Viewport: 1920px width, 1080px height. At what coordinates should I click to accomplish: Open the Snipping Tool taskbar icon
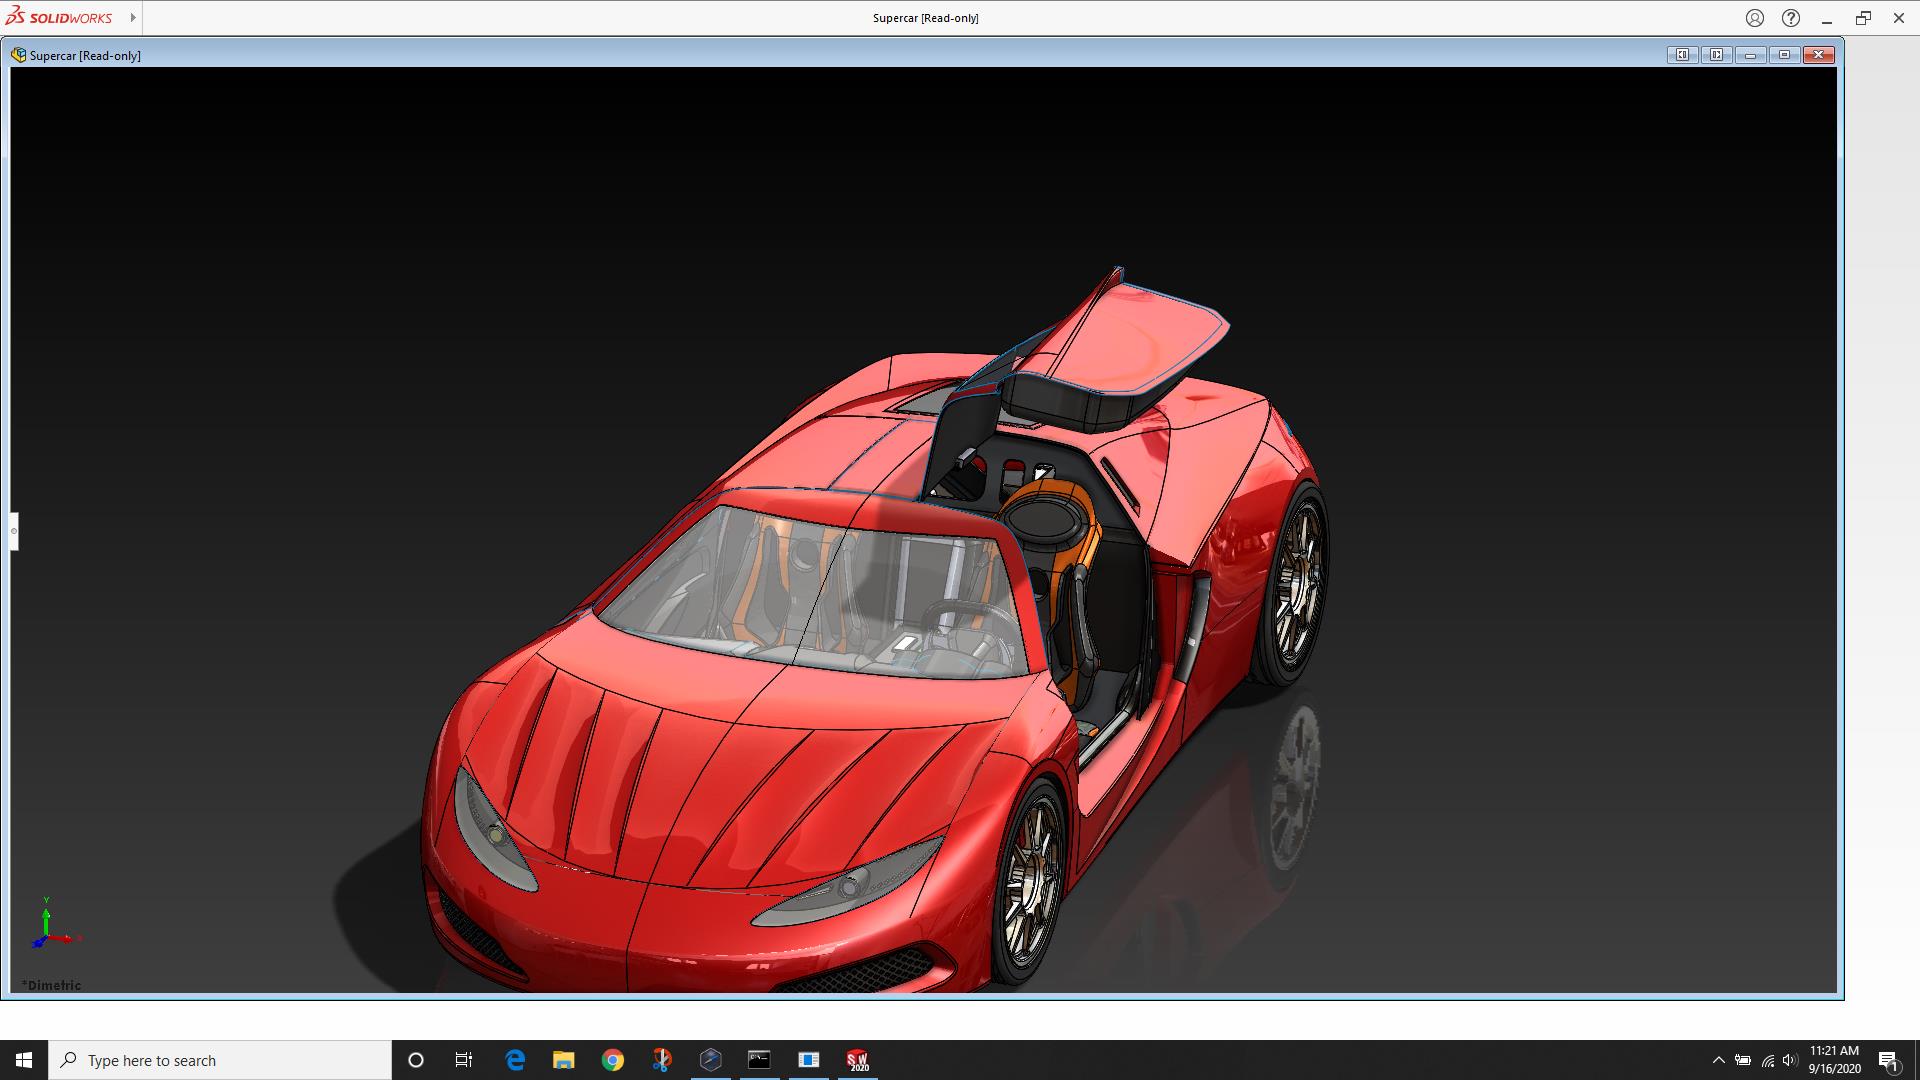point(661,1060)
